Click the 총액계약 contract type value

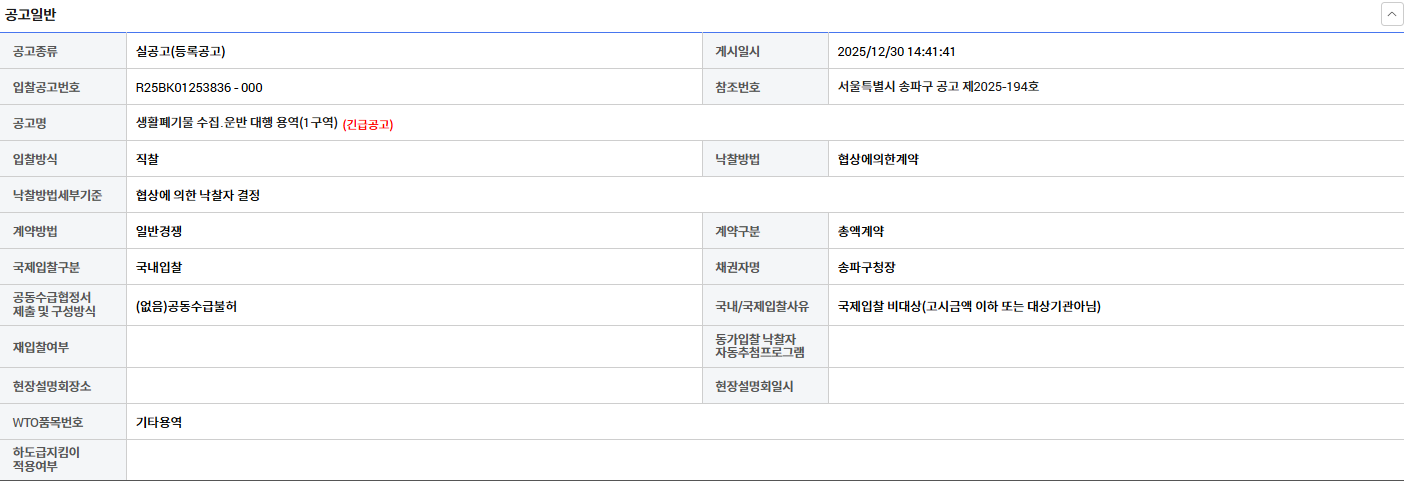[x=861, y=231]
